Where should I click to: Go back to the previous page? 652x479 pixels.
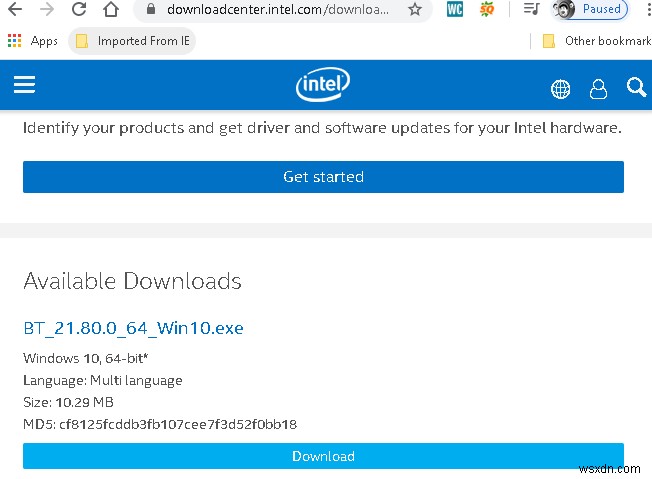[x=15, y=9]
